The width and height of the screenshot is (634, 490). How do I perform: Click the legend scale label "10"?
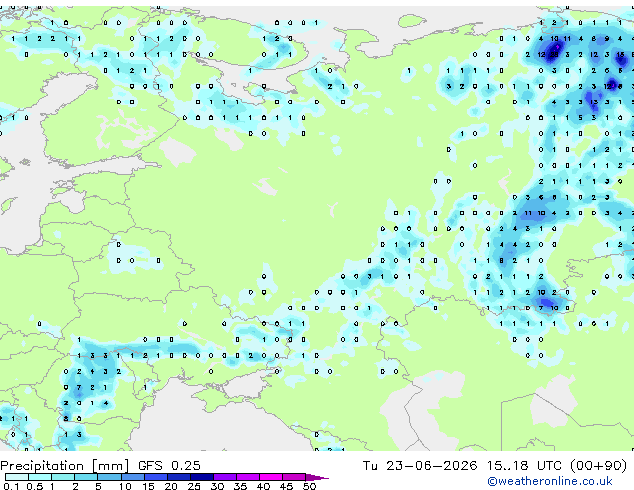coord(125,486)
